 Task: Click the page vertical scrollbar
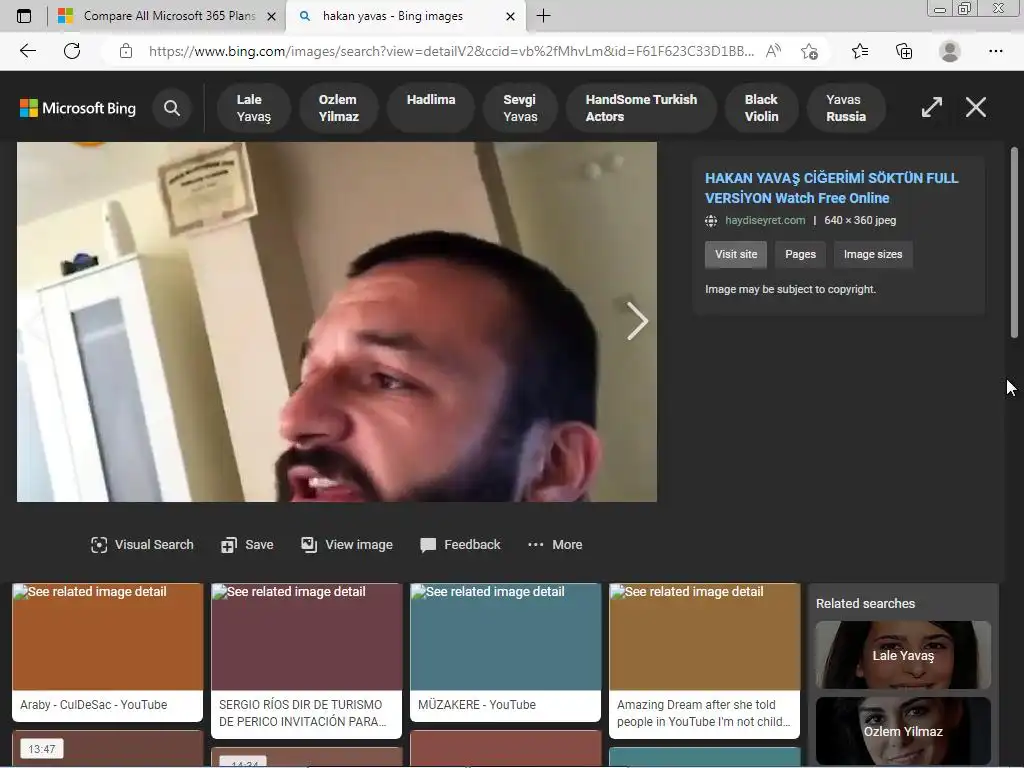click(x=1014, y=243)
